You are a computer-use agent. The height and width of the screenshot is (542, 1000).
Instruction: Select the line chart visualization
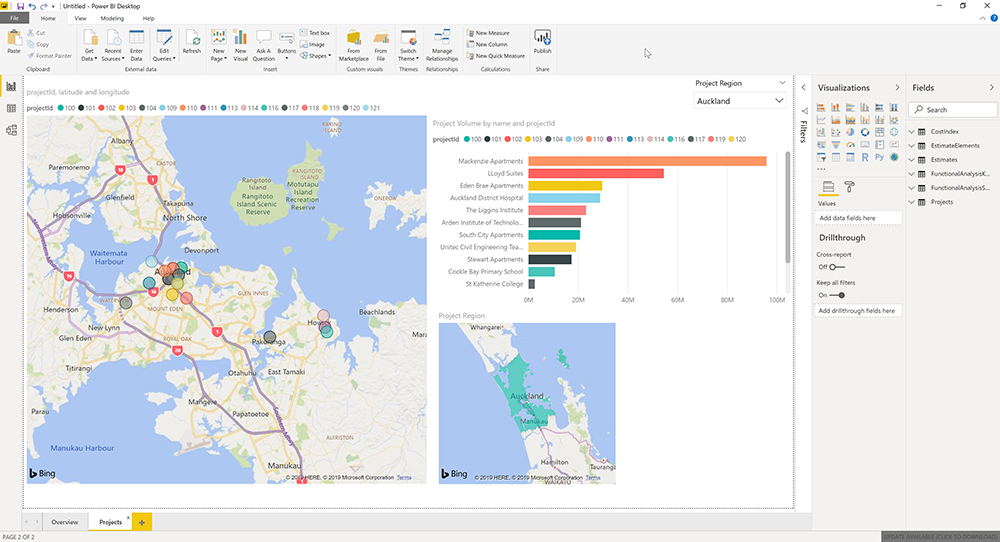pyautogui.click(x=821, y=119)
